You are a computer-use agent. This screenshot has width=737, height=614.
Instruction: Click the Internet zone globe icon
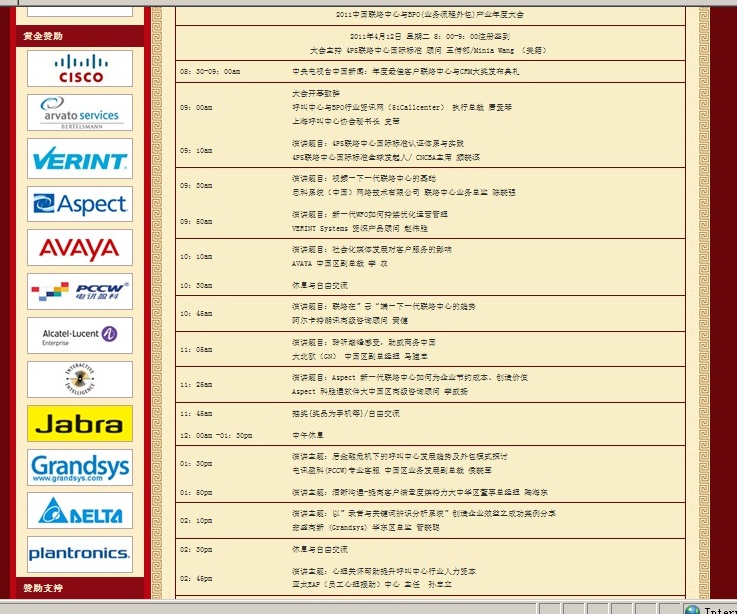pos(692,610)
